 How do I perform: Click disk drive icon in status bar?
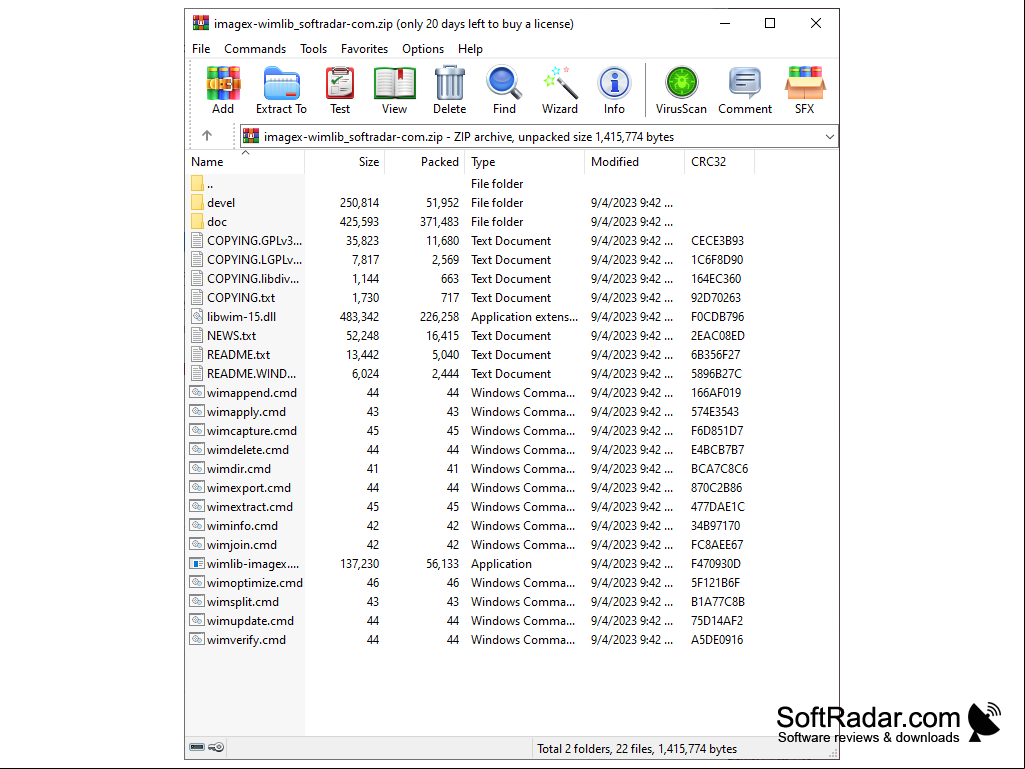[197, 747]
